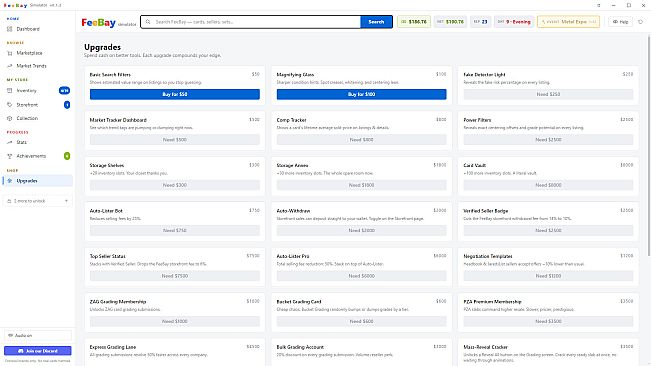Click Need $500 under Market Tracker Dashboard

175,140
